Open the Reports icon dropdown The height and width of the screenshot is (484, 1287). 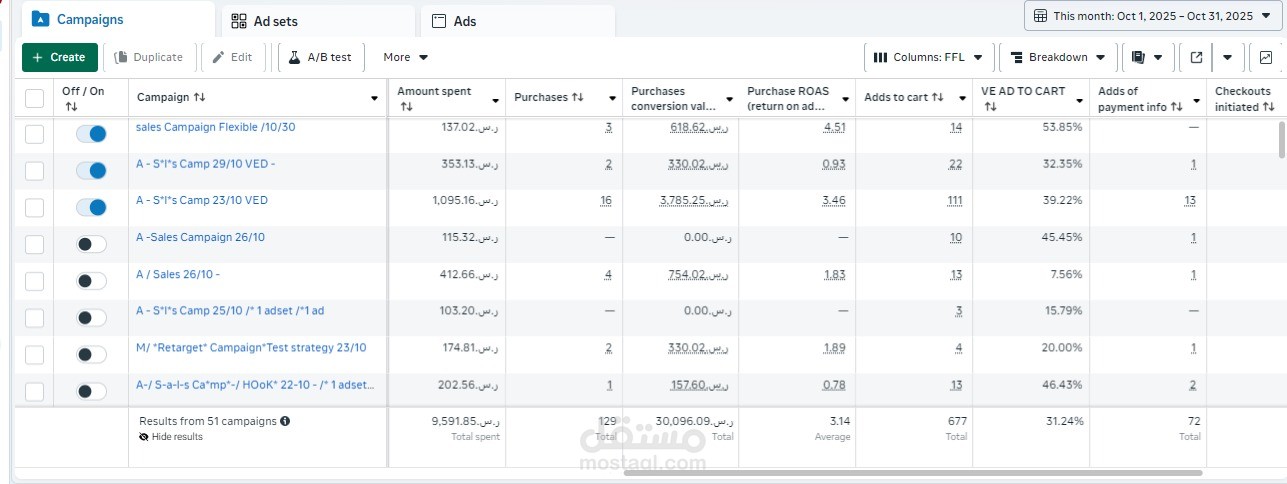point(1147,57)
